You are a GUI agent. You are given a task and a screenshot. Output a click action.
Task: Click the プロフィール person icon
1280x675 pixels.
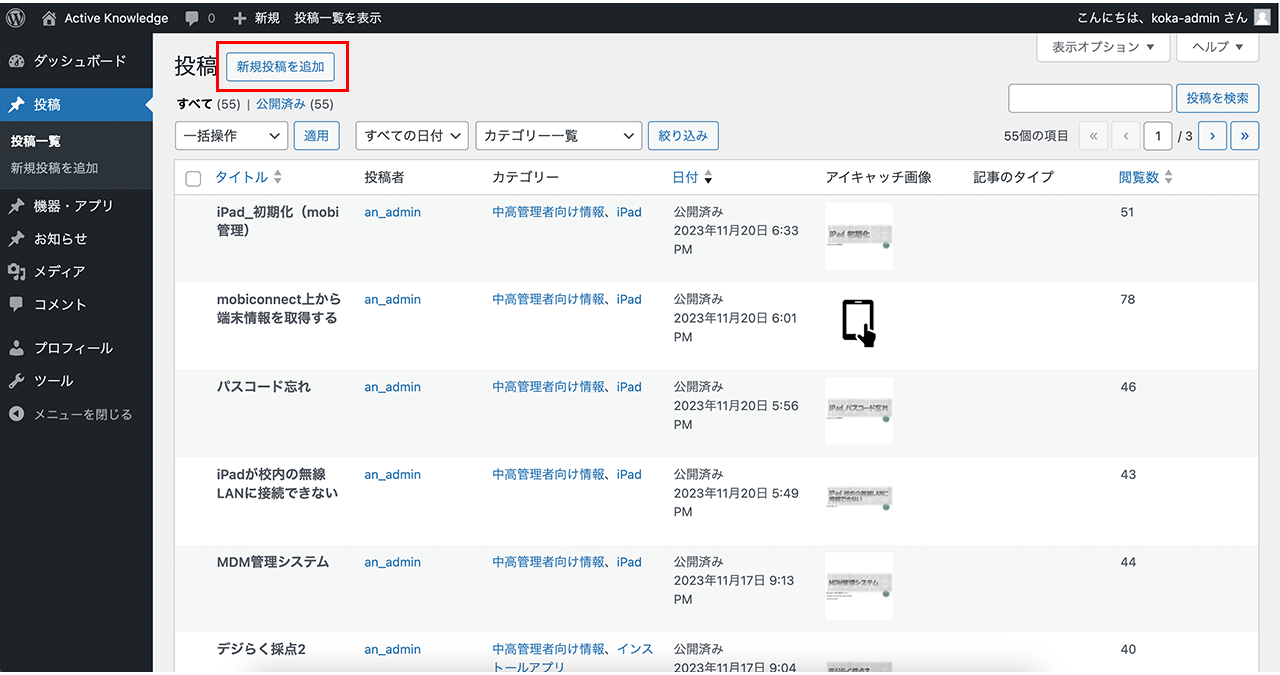[16, 348]
